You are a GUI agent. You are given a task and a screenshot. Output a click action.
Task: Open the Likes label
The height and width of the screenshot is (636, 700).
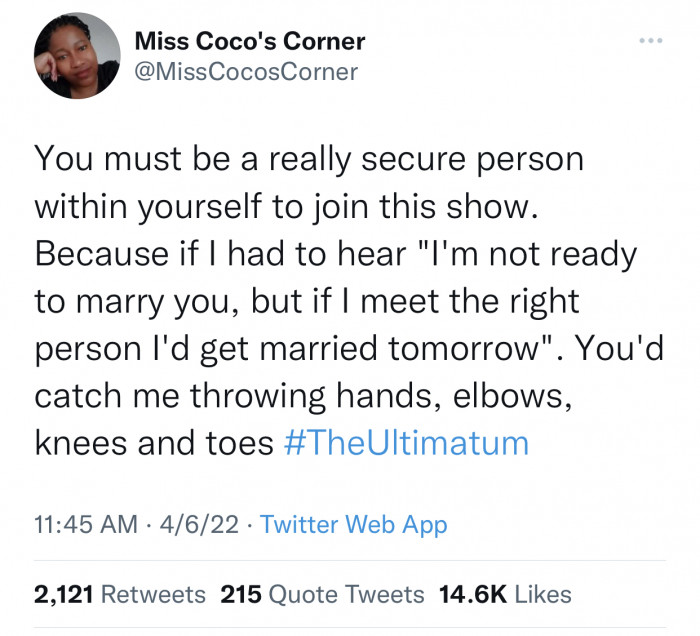pyautogui.click(x=543, y=595)
